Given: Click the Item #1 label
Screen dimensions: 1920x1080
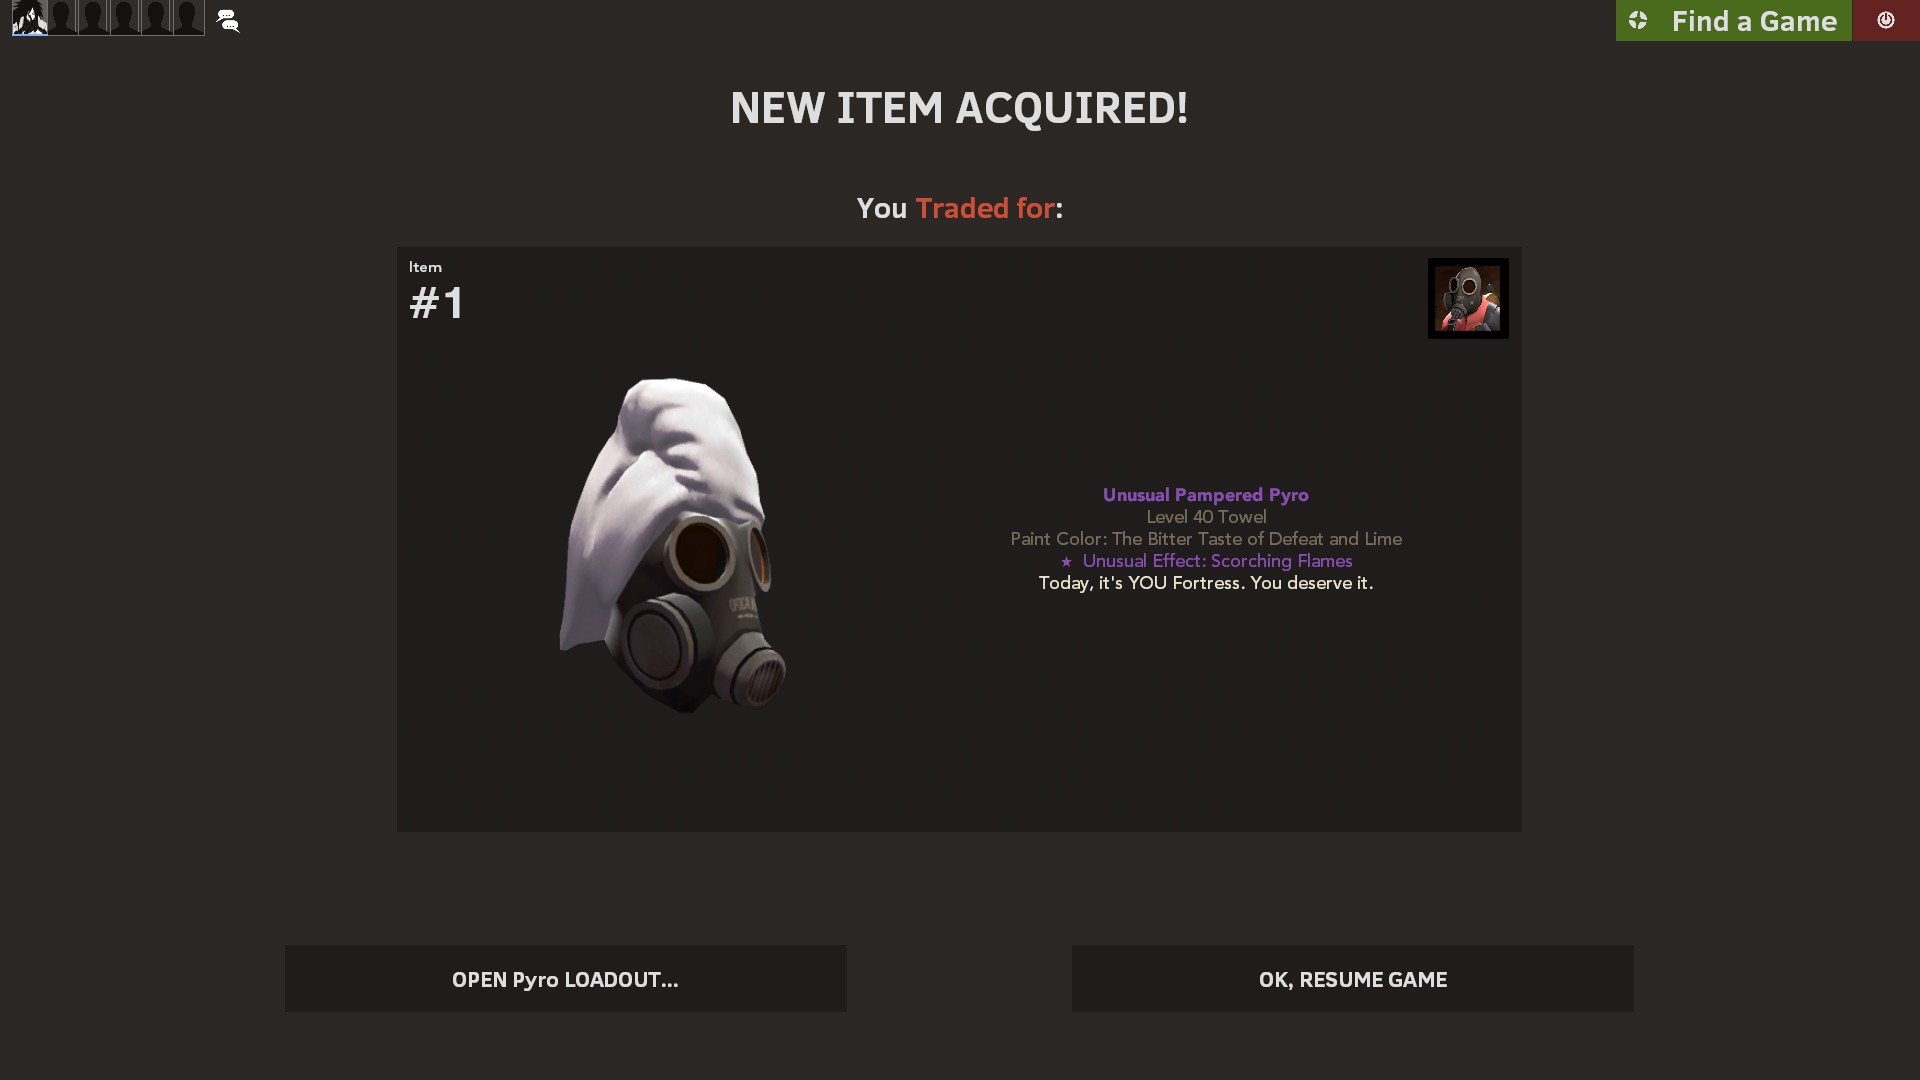Looking at the screenshot, I should click(x=437, y=292).
